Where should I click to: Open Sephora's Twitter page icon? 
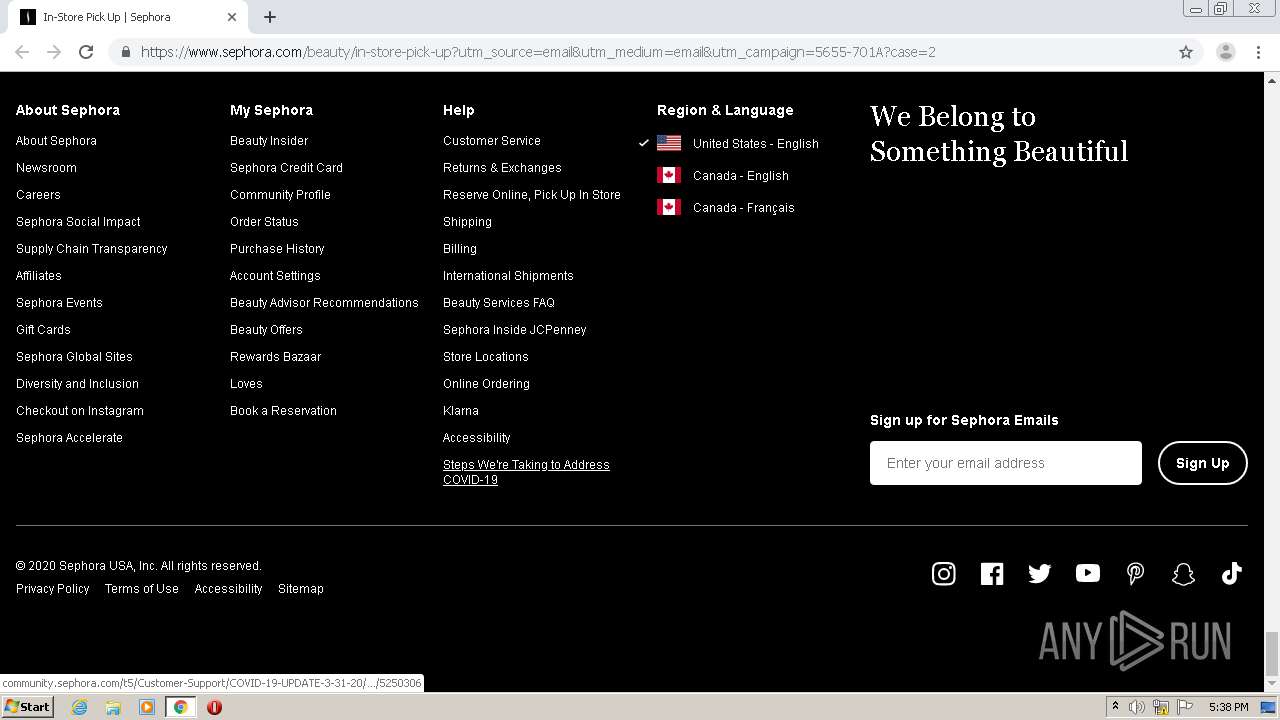(1040, 573)
